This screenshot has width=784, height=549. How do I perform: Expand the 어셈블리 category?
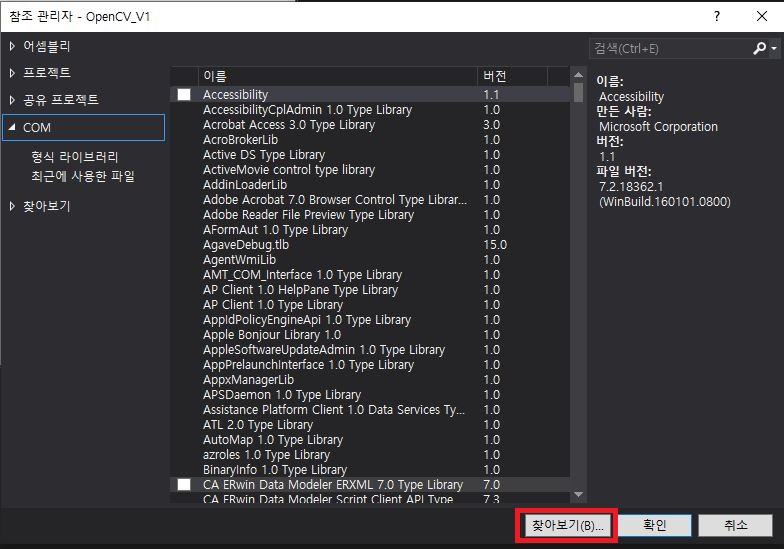click(x=12, y=46)
